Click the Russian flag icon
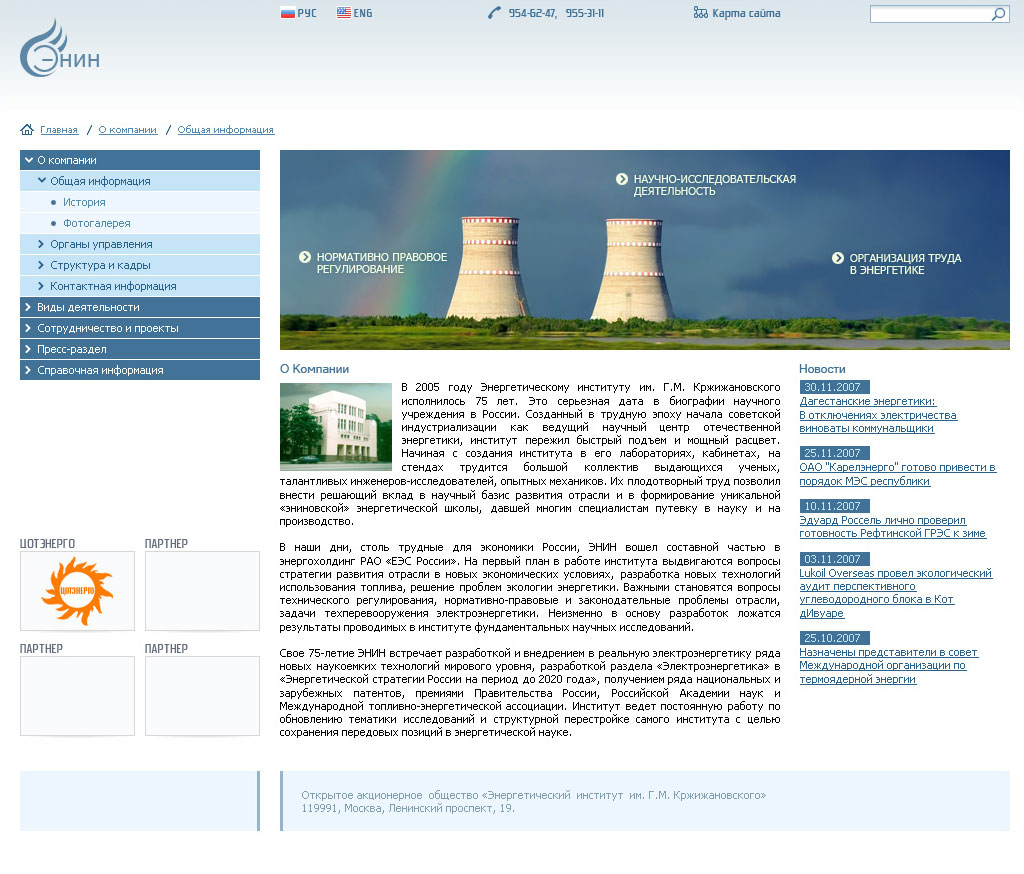1024x874 pixels. tap(287, 12)
